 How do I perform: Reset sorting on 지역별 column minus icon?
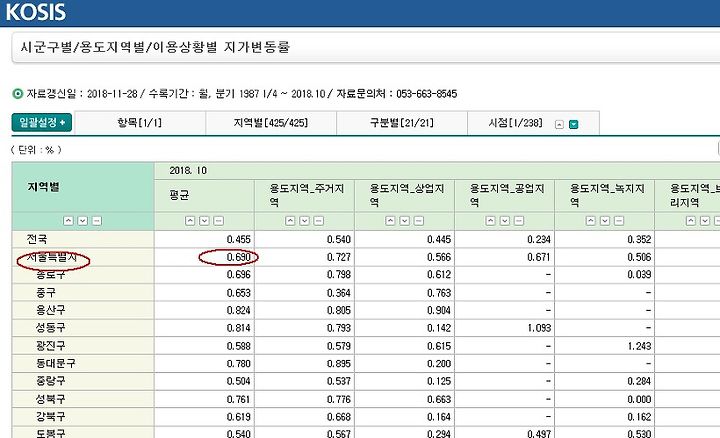(x=97, y=221)
